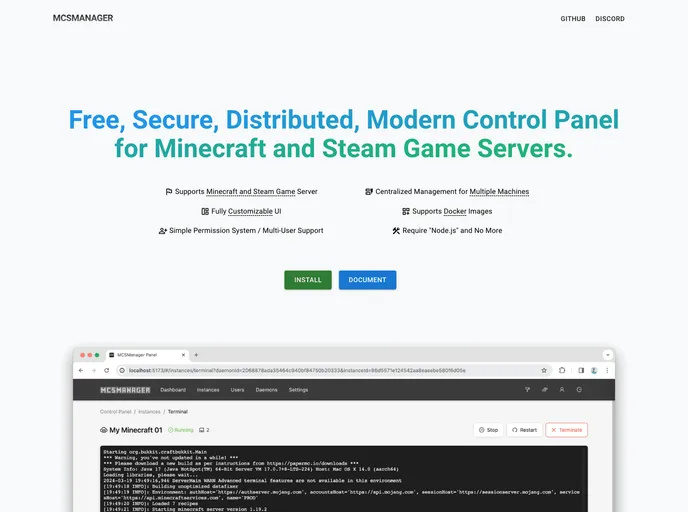Screen dimensions: 688x512
Task: Click the red Terminate button
Action: pyautogui.click(x=566, y=430)
